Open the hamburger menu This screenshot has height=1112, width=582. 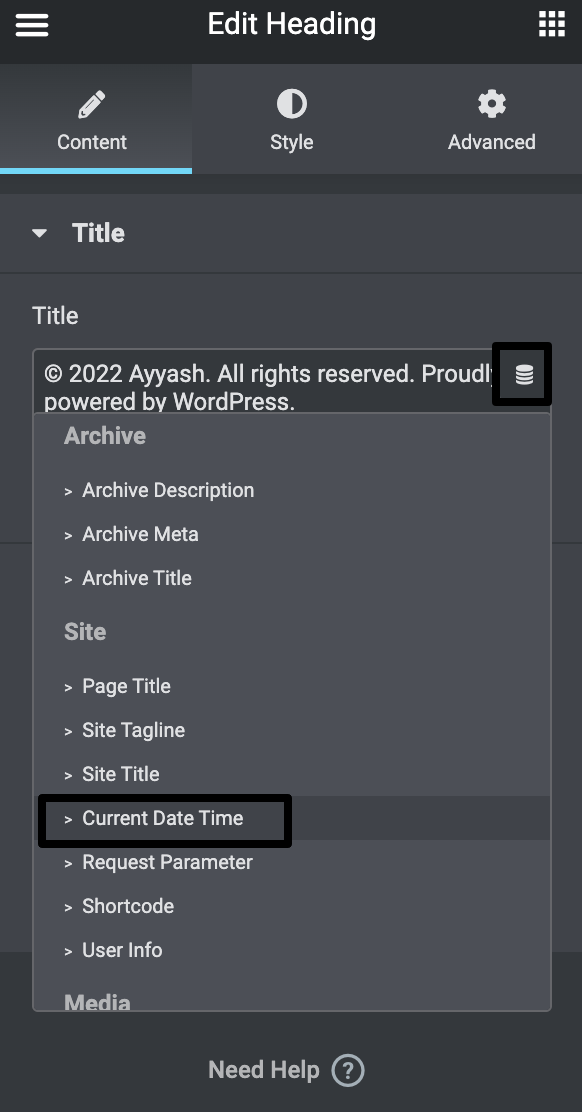point(32,24)
